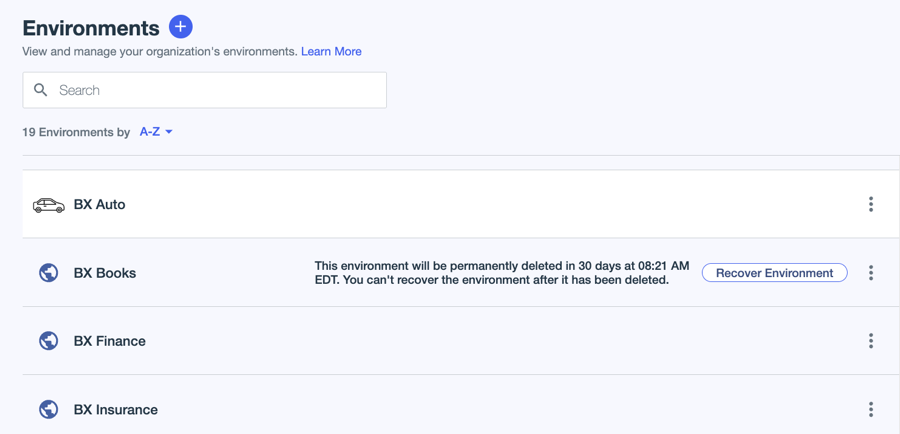Viewport: 900px width, 434px height.
Task: Click the BX Auto car icon
Action: click(x=48, y=205)
